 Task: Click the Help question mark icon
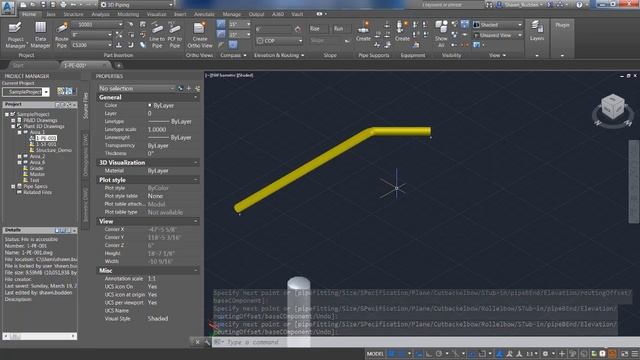579,4
